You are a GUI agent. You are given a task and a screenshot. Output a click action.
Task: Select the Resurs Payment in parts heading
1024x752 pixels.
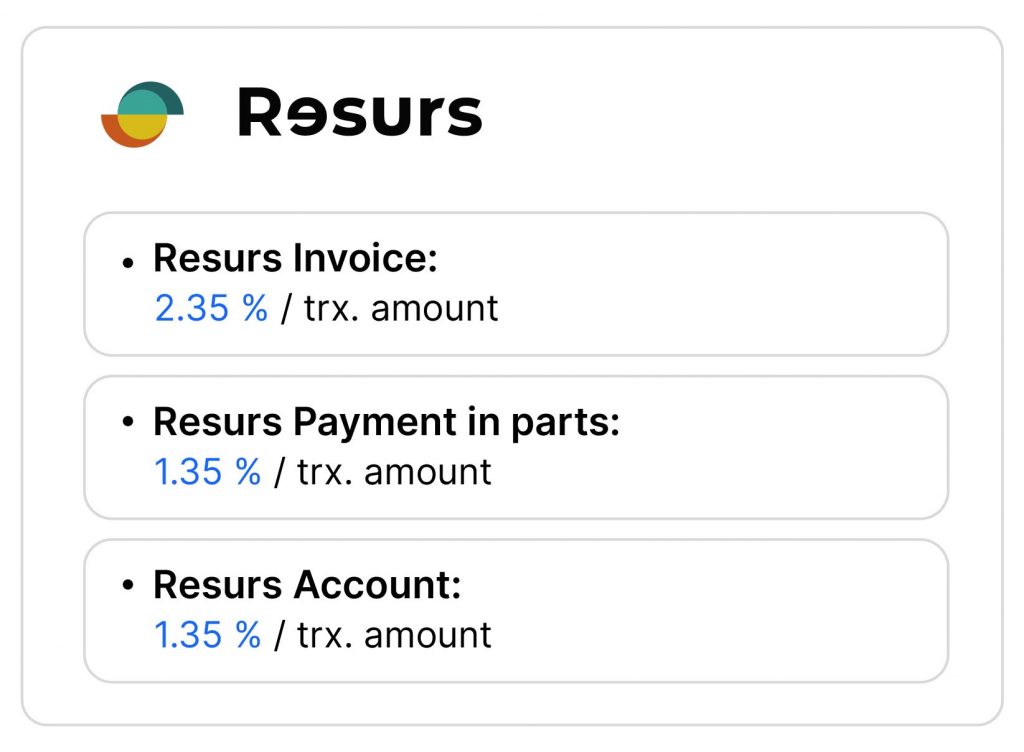[x=386, y=422]
